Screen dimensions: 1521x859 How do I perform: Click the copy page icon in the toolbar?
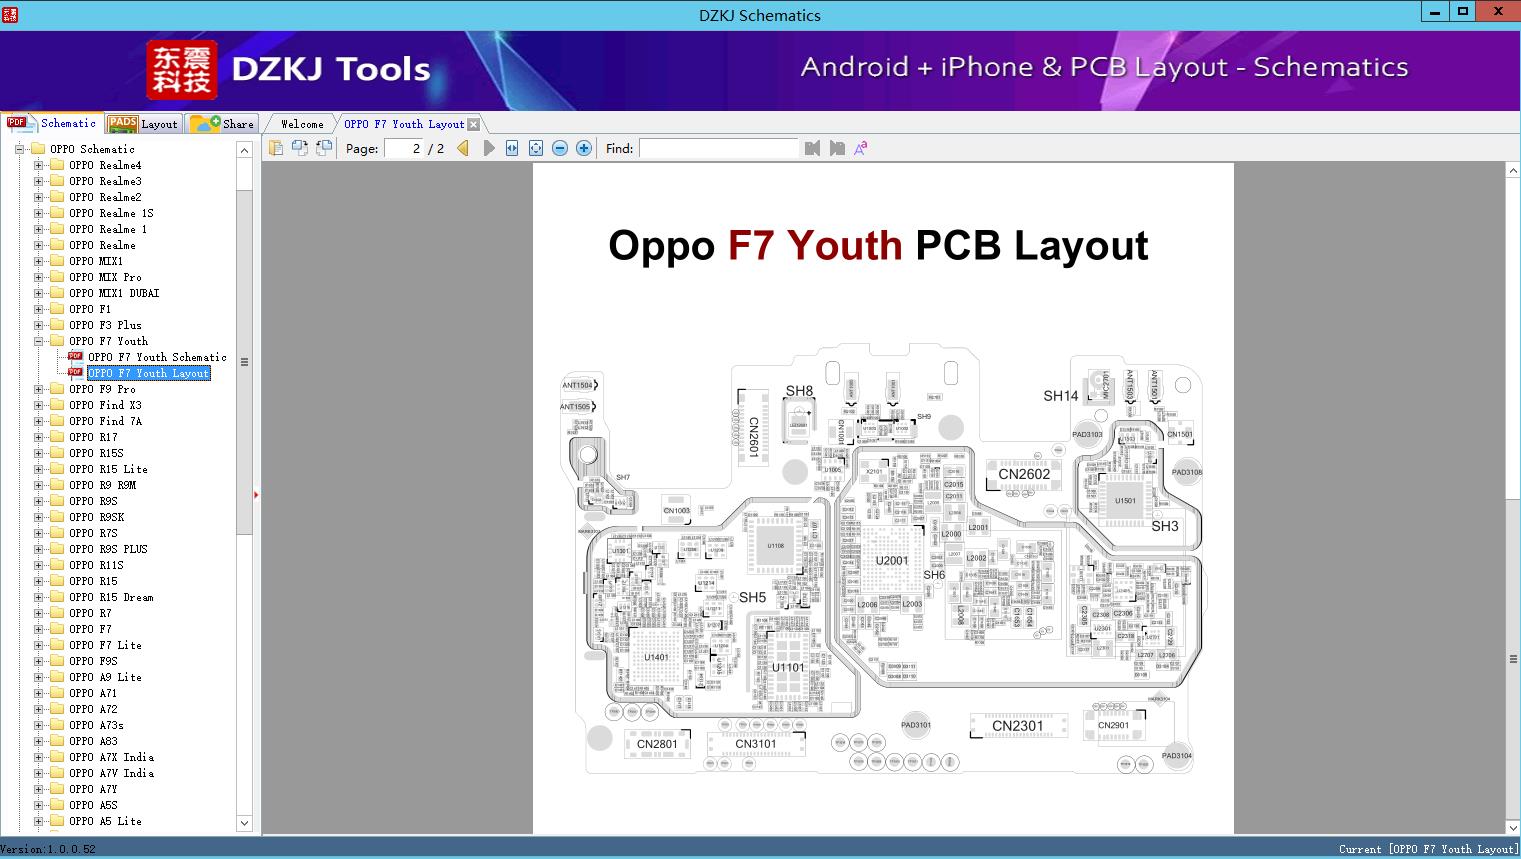[x=275, y=148]
